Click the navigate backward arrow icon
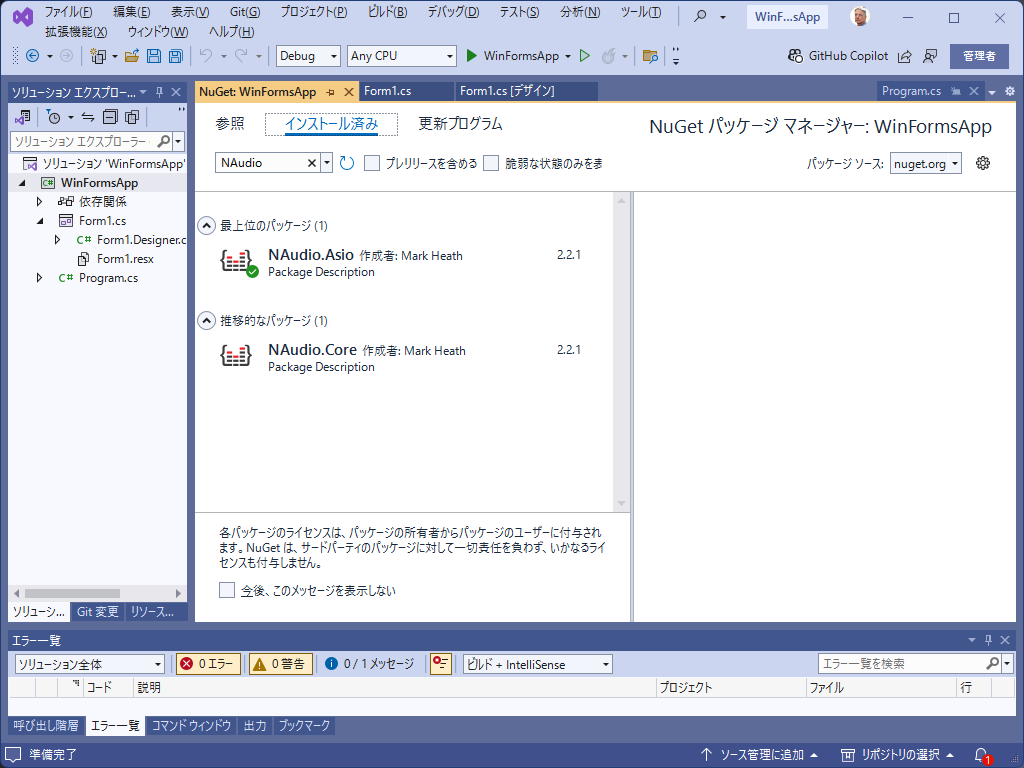The width and height of the screenshot is (1024, 768). pyautogui.click(x=32, y=56)
